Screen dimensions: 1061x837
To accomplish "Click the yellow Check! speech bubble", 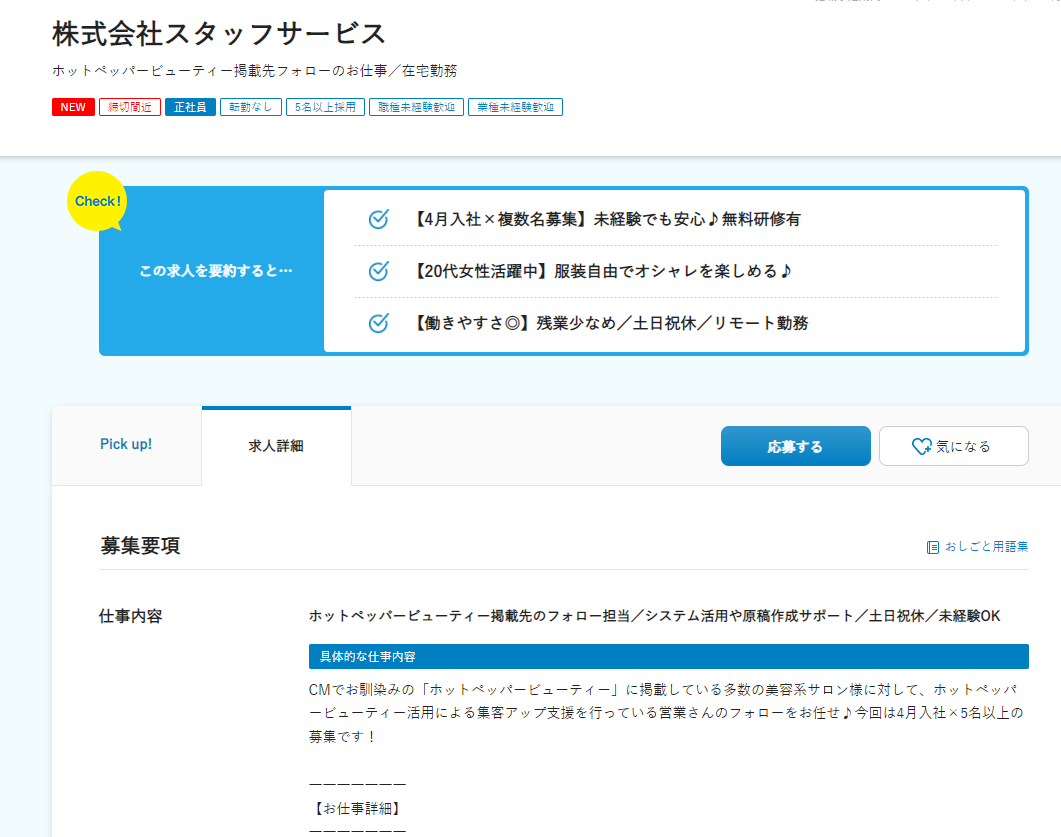I will pyautogui.click(x=97, y=202).
